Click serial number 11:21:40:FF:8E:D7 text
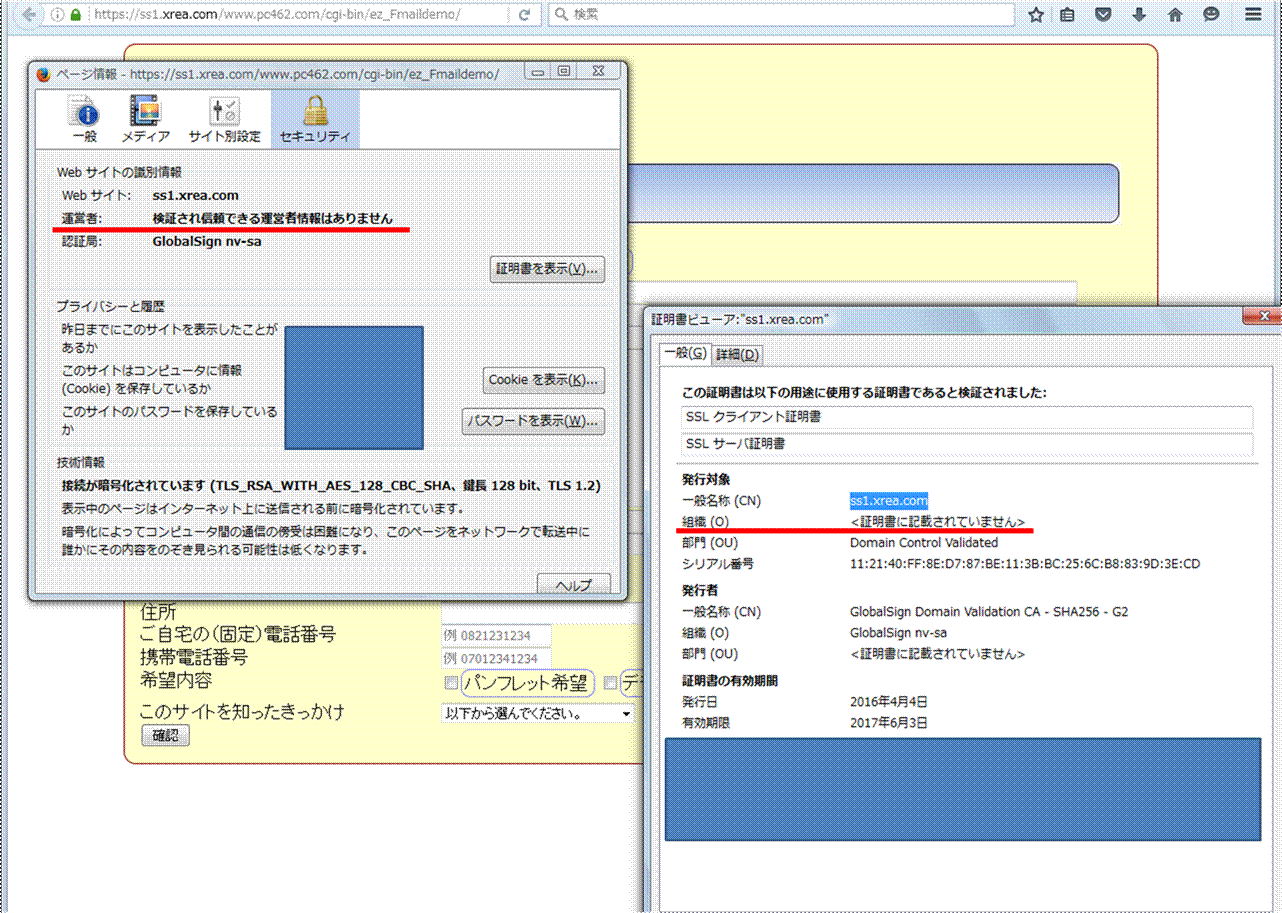This screenshot has height=913, width=1282. (x=1024, y=564)
